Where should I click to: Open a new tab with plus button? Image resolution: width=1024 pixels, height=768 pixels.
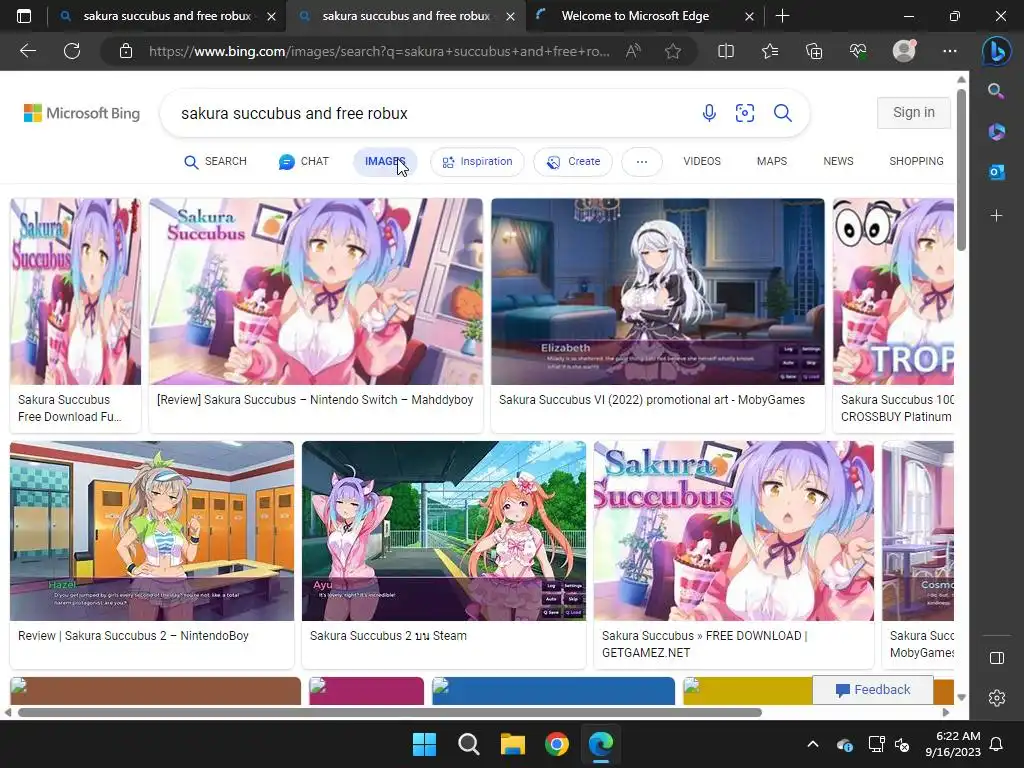click(782, 16)
